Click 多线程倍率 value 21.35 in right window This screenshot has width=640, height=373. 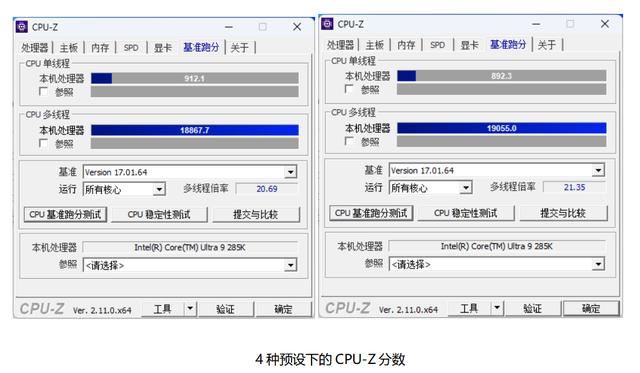pyautogui.click(x=574, y=187)
